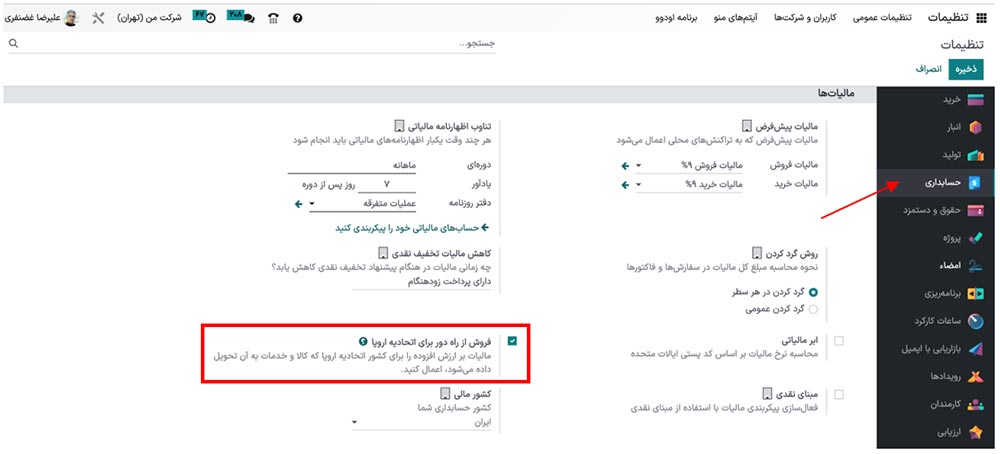Viewport: 1000px width, 454px height.
Task: Open the مالیات فروش dropdown
Action: click(689, 166)
